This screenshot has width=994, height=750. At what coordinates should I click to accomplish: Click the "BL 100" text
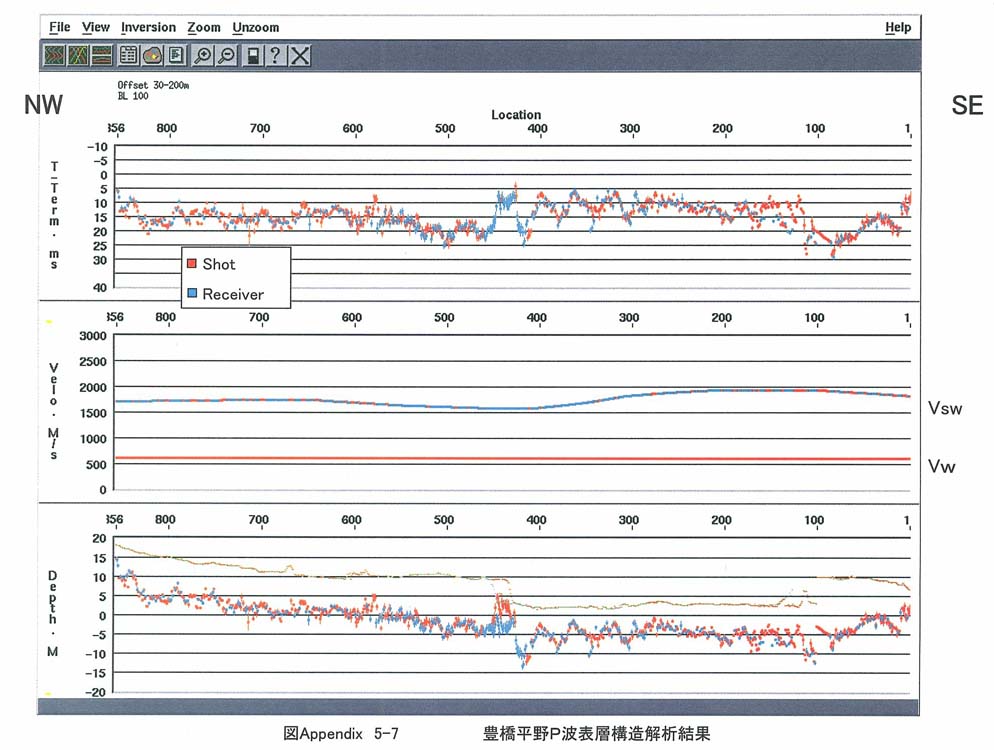click(133, 96)
